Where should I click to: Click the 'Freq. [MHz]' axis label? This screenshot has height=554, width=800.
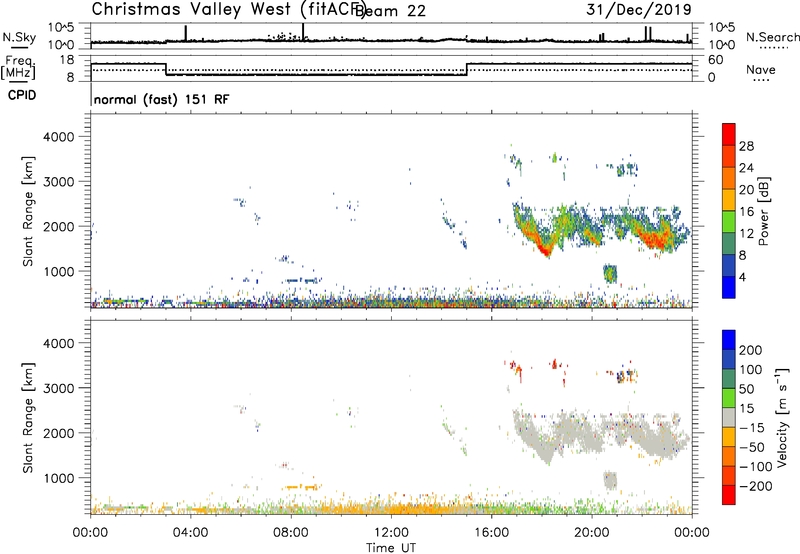19,68
